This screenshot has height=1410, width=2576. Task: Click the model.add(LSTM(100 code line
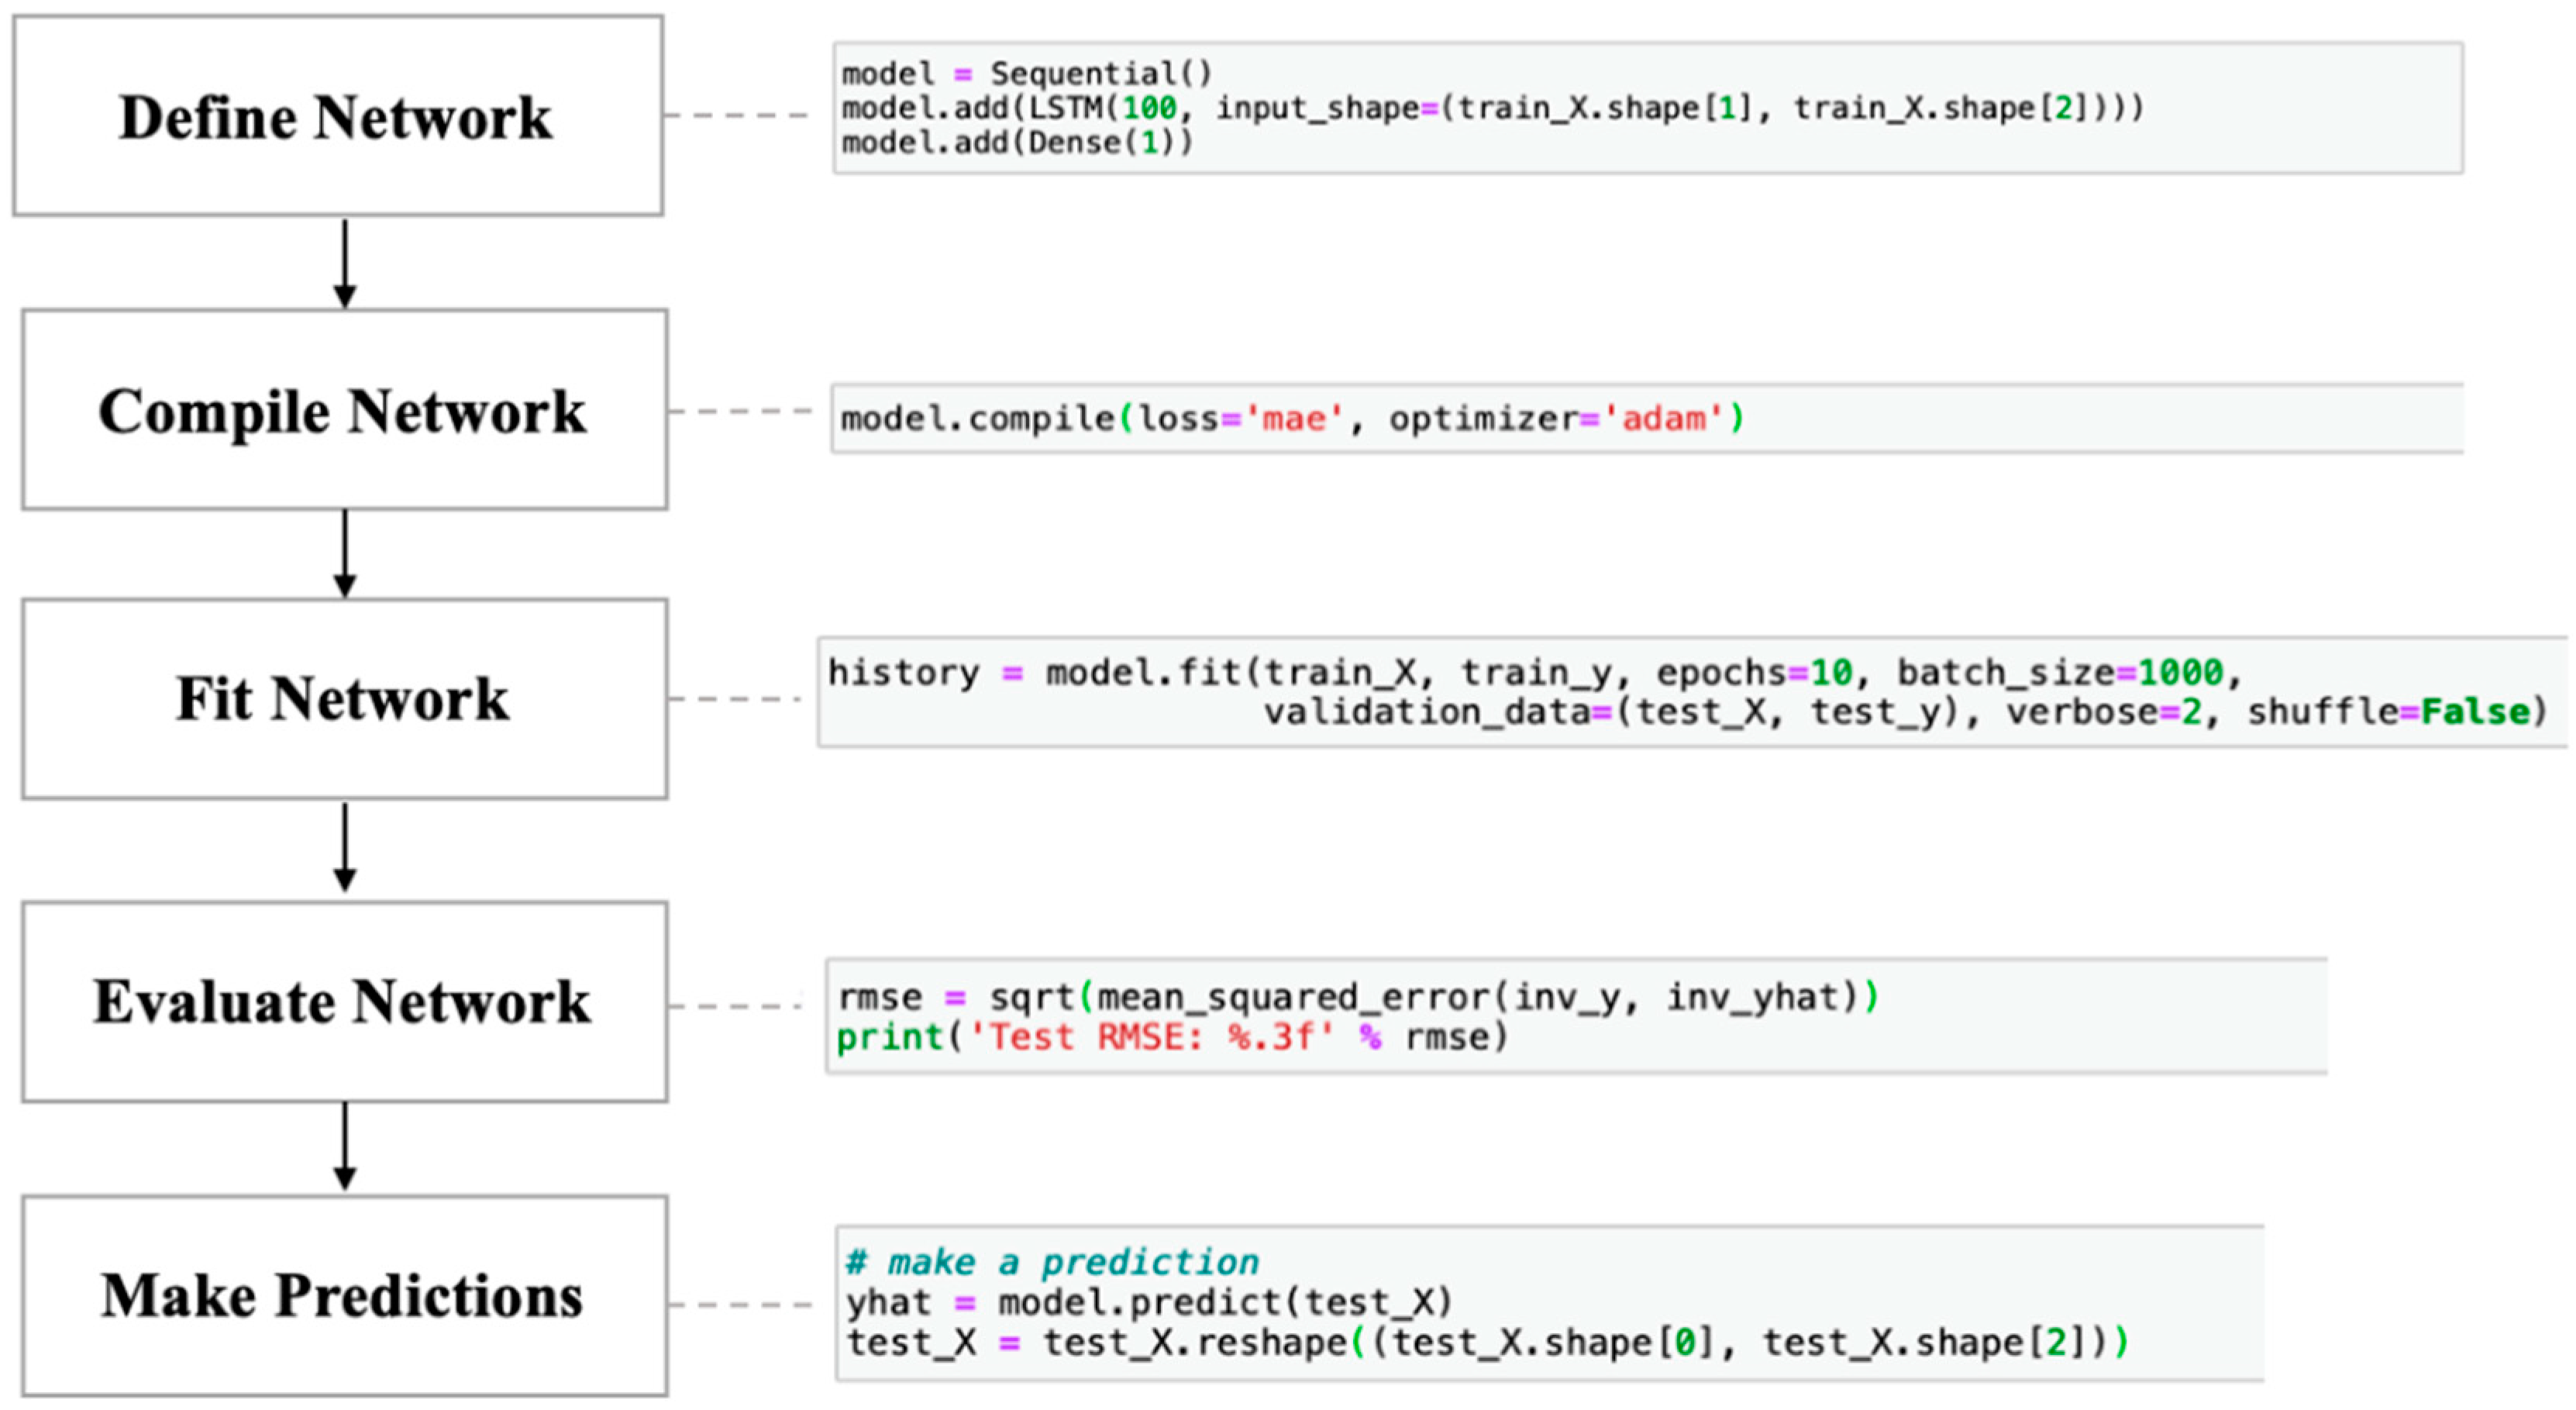1490,108
